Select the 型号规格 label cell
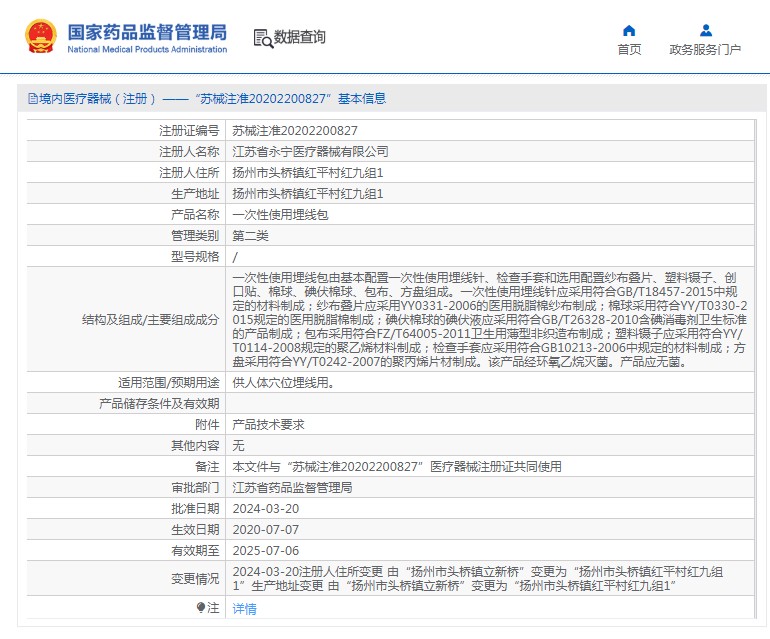The image size is (770, 639). (126, 256)
